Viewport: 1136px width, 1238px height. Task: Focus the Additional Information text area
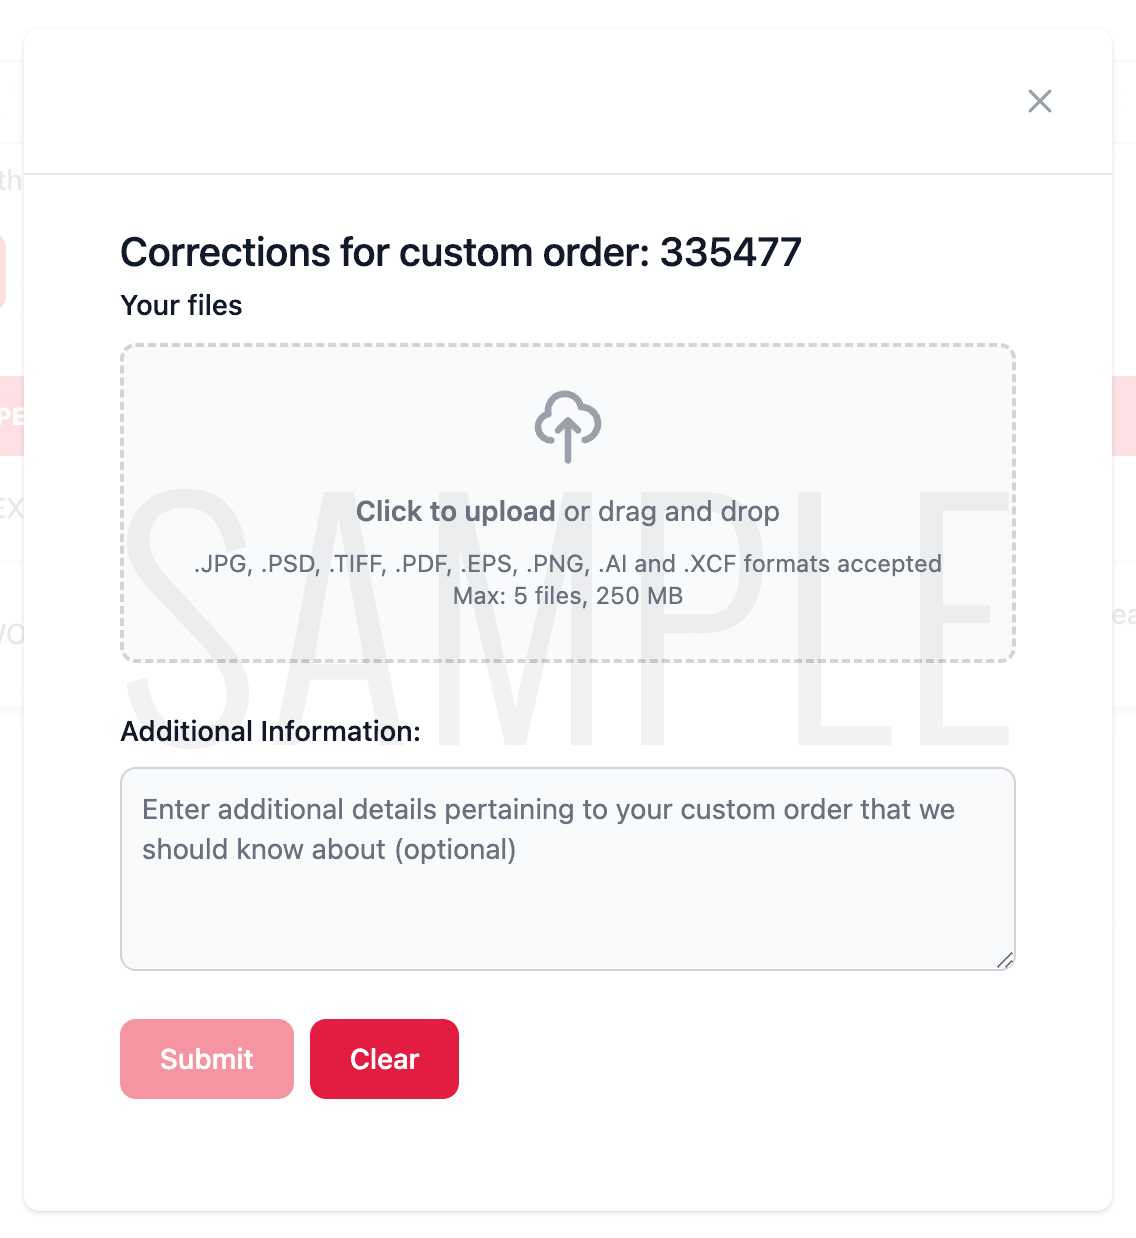tap(568, 869)
